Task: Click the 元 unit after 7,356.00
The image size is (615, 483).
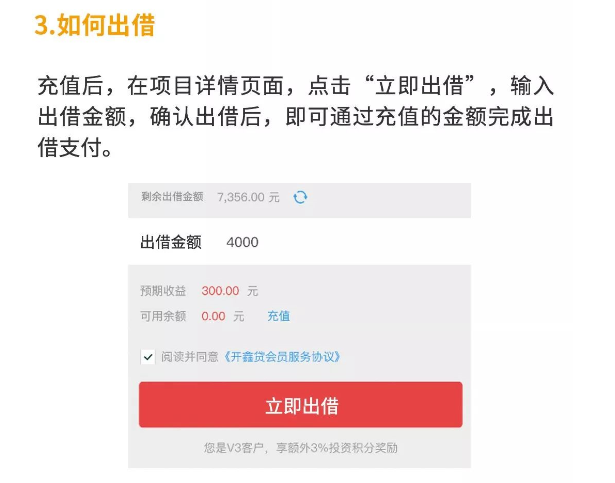Action: click(274, 197)
